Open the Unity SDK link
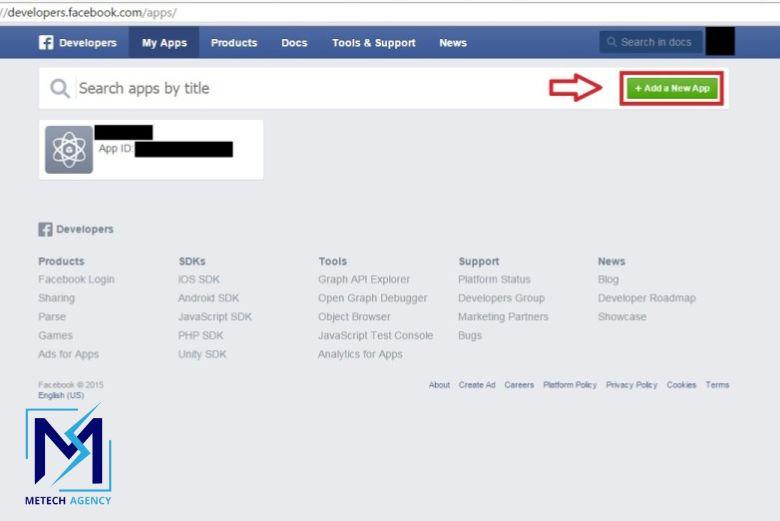This screenshot has height=521, width=780. click(x=202, y=354)
